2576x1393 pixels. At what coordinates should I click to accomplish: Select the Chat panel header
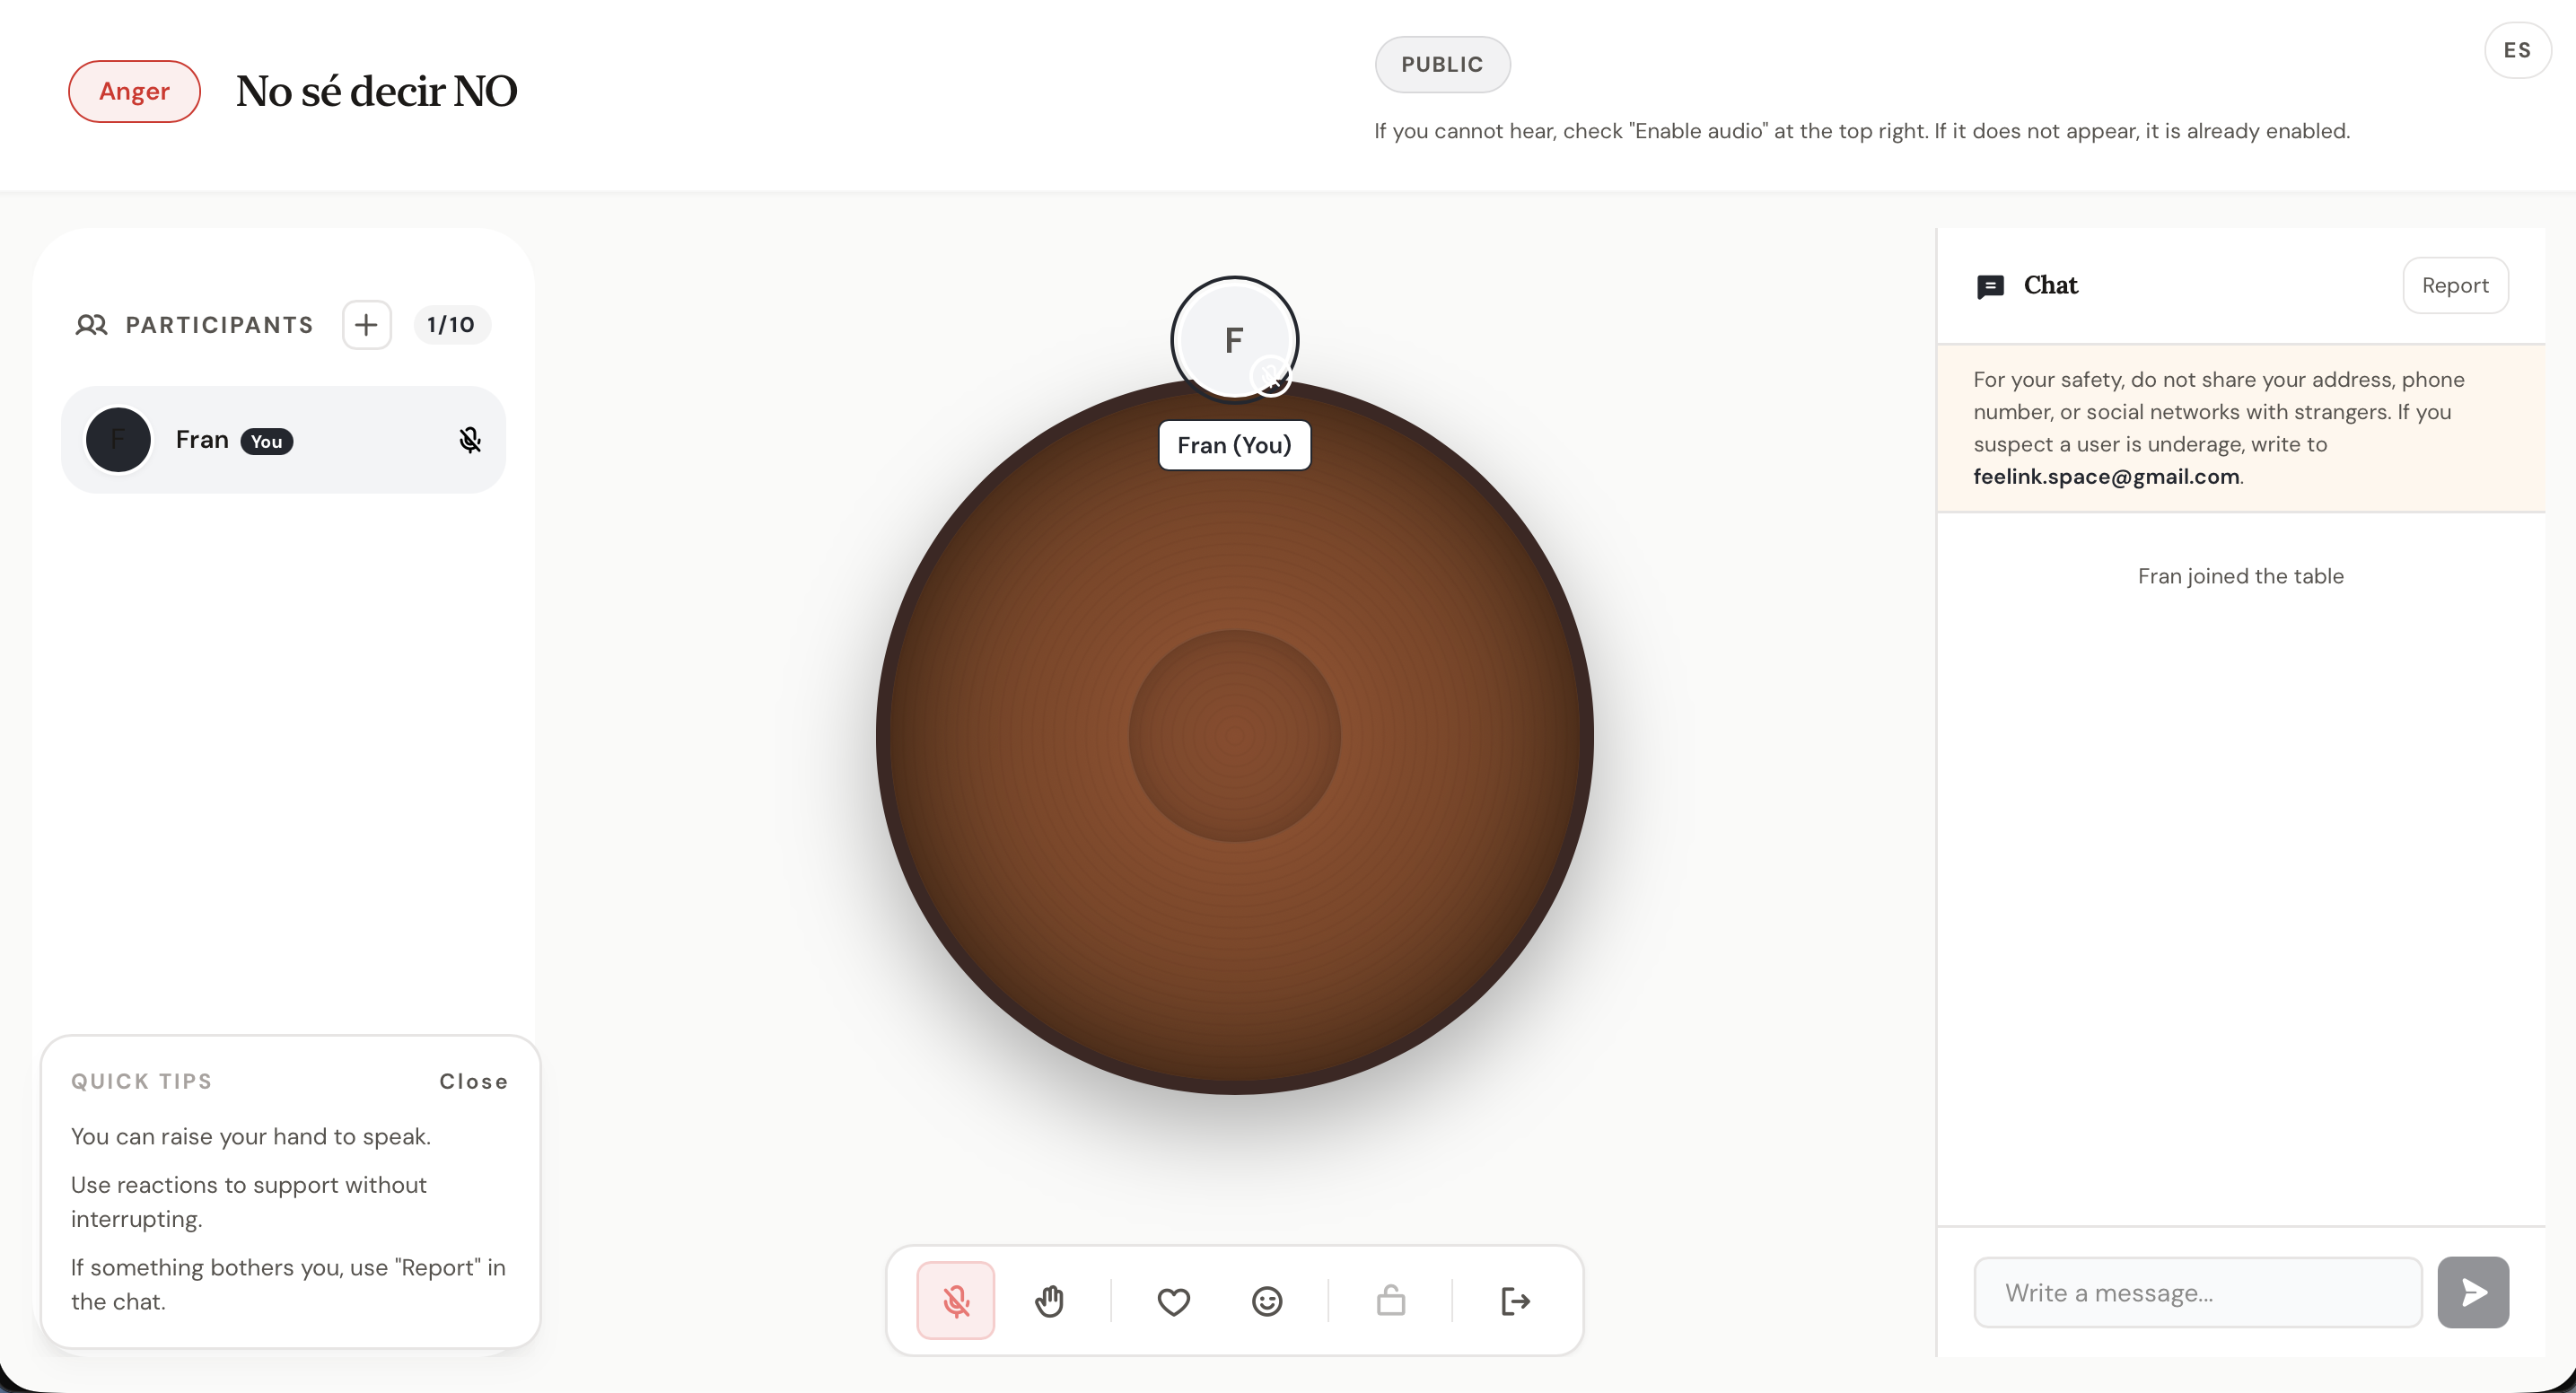pos(2050,285)
